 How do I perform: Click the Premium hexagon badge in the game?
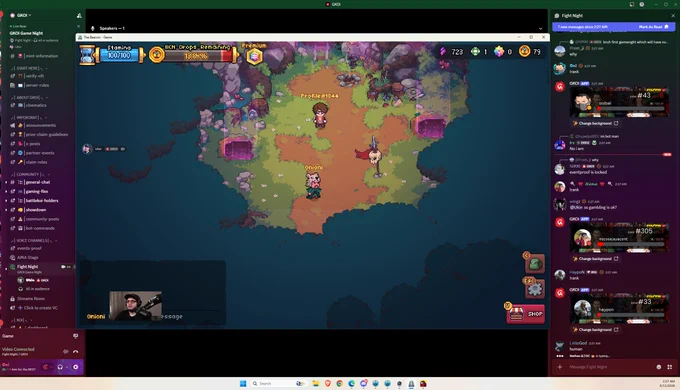click(254, 56)
